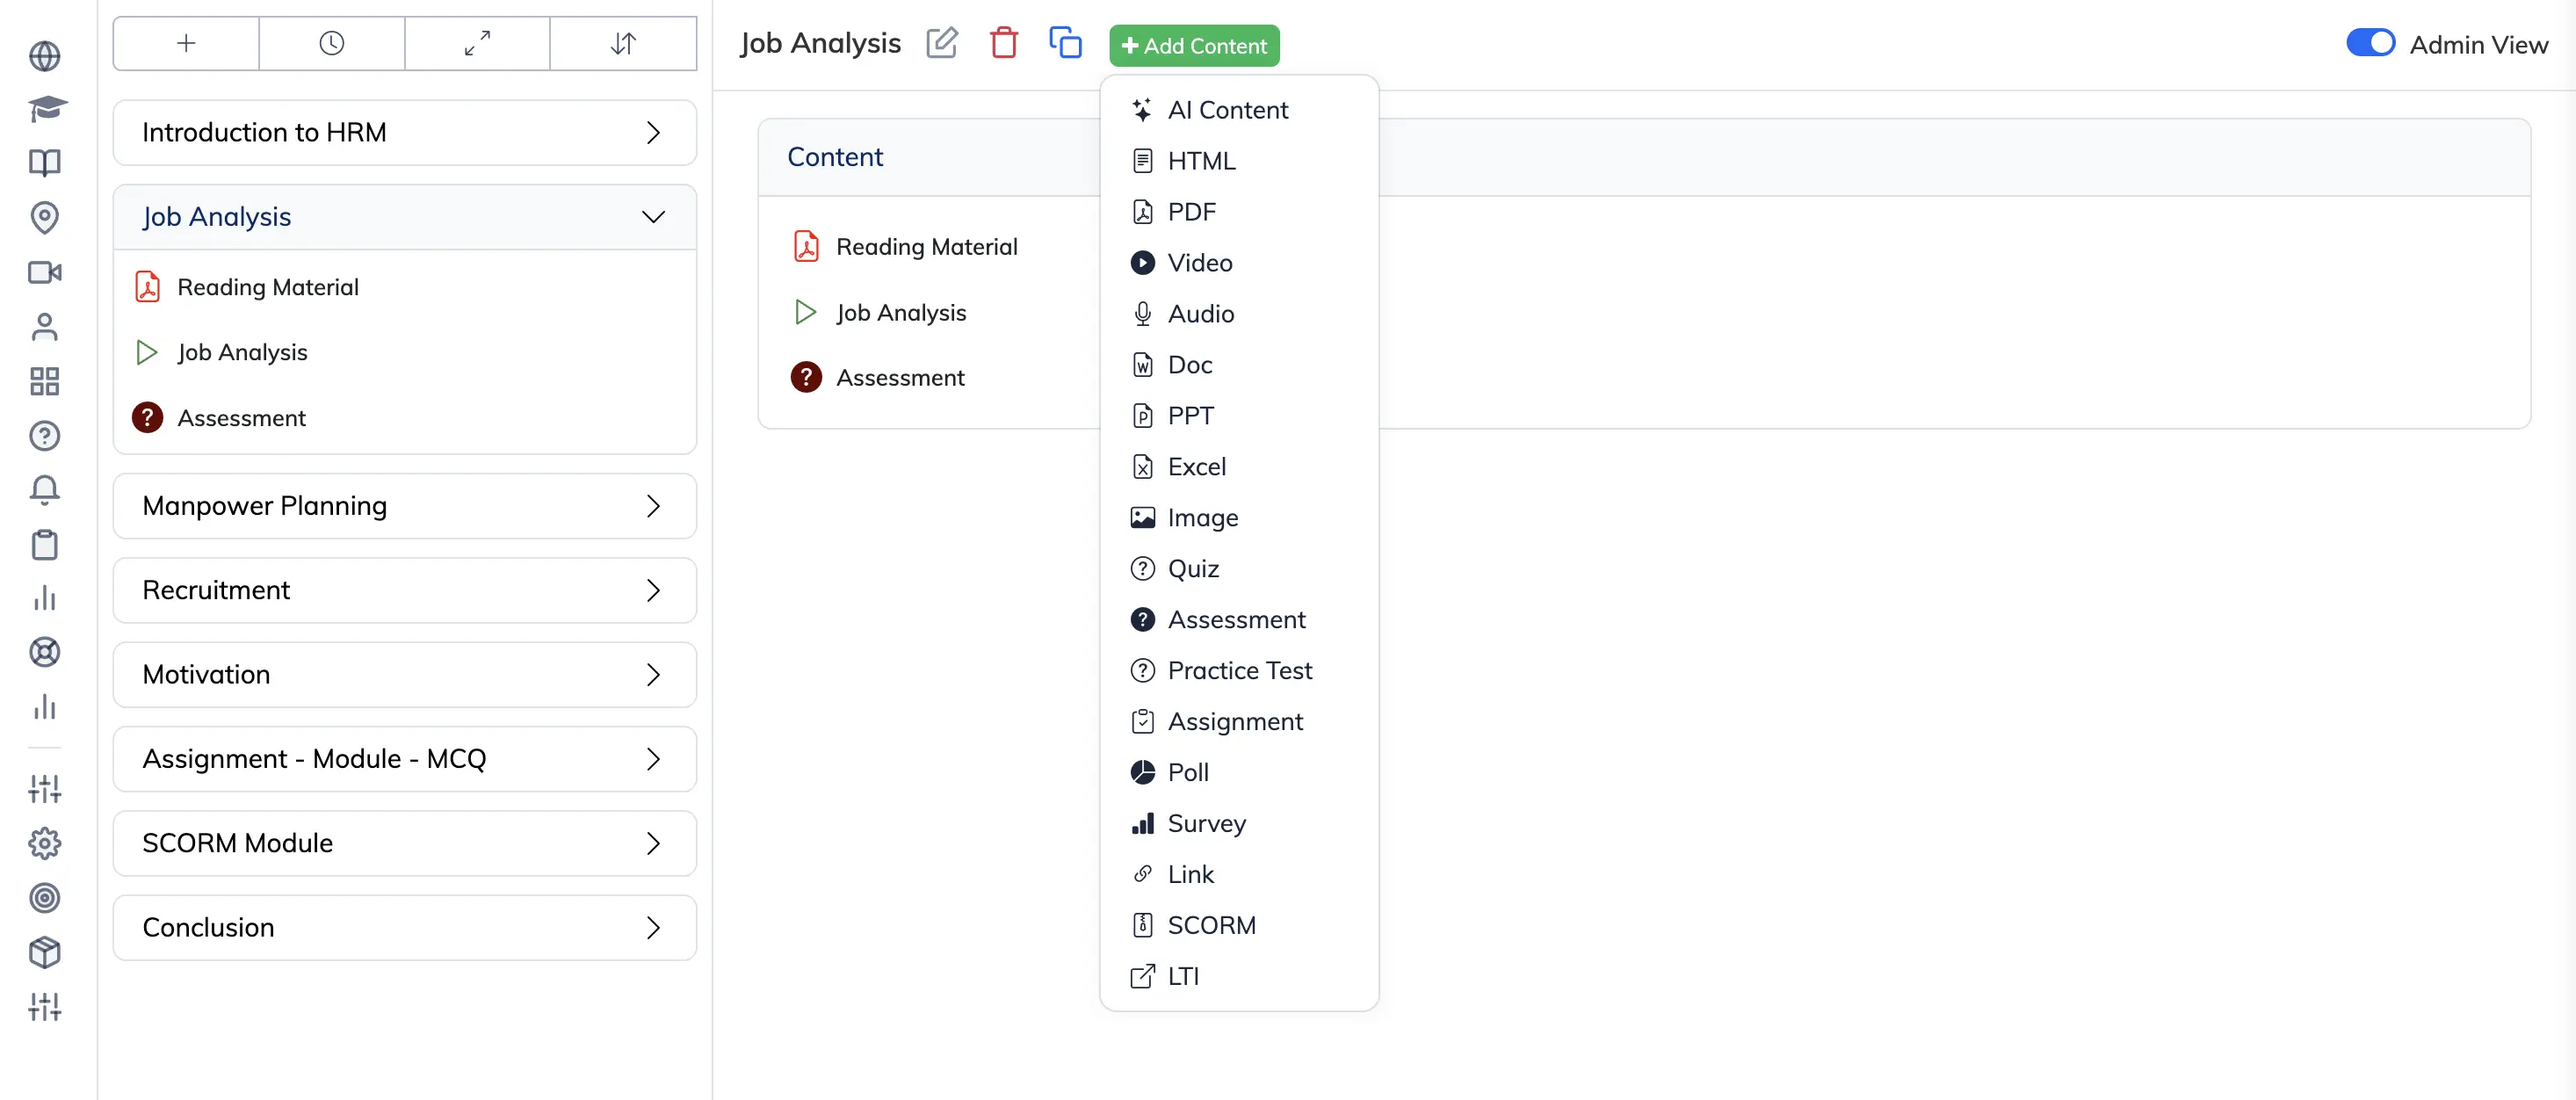Select PPT content type
Screen dimensions: 2576x1100
(x=1239, y=416)
